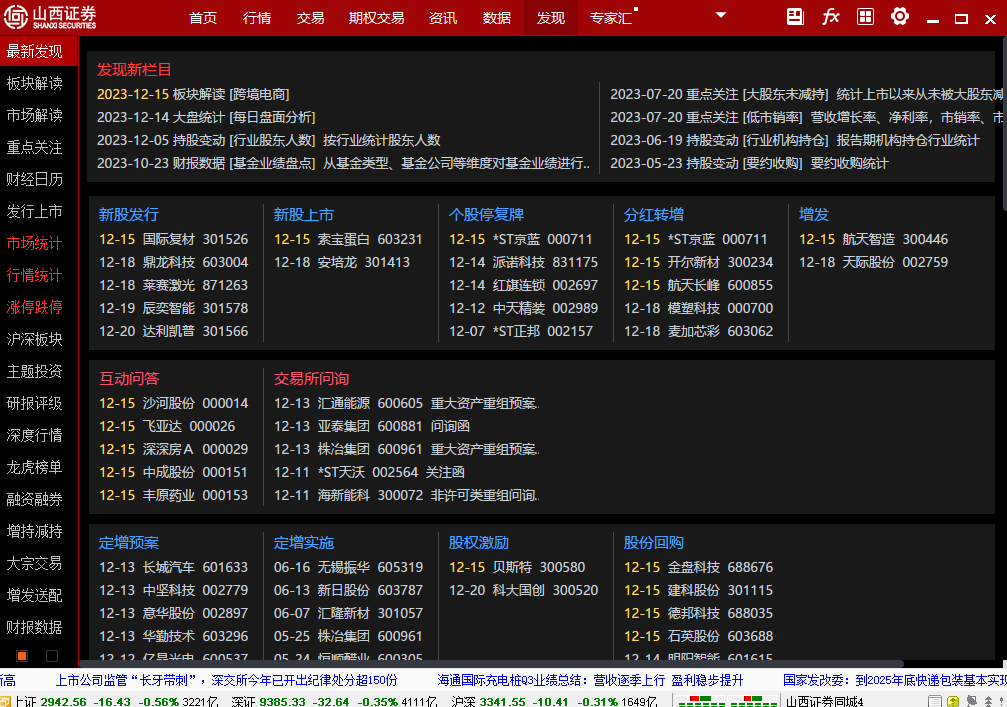Open the 股份回购 section heading
The image size is (1007, 707).
coord(654,543)
